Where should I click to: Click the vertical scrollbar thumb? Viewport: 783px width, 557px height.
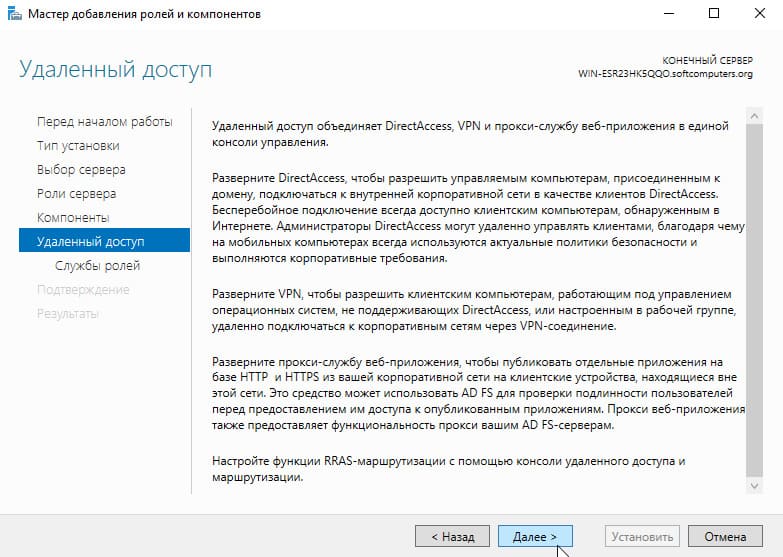click(754, 300)
